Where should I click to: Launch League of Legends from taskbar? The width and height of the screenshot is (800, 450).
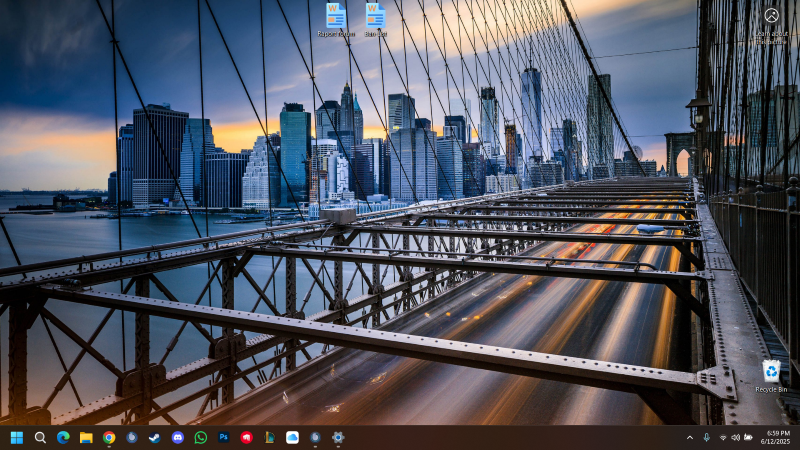[x=269, y=437]
